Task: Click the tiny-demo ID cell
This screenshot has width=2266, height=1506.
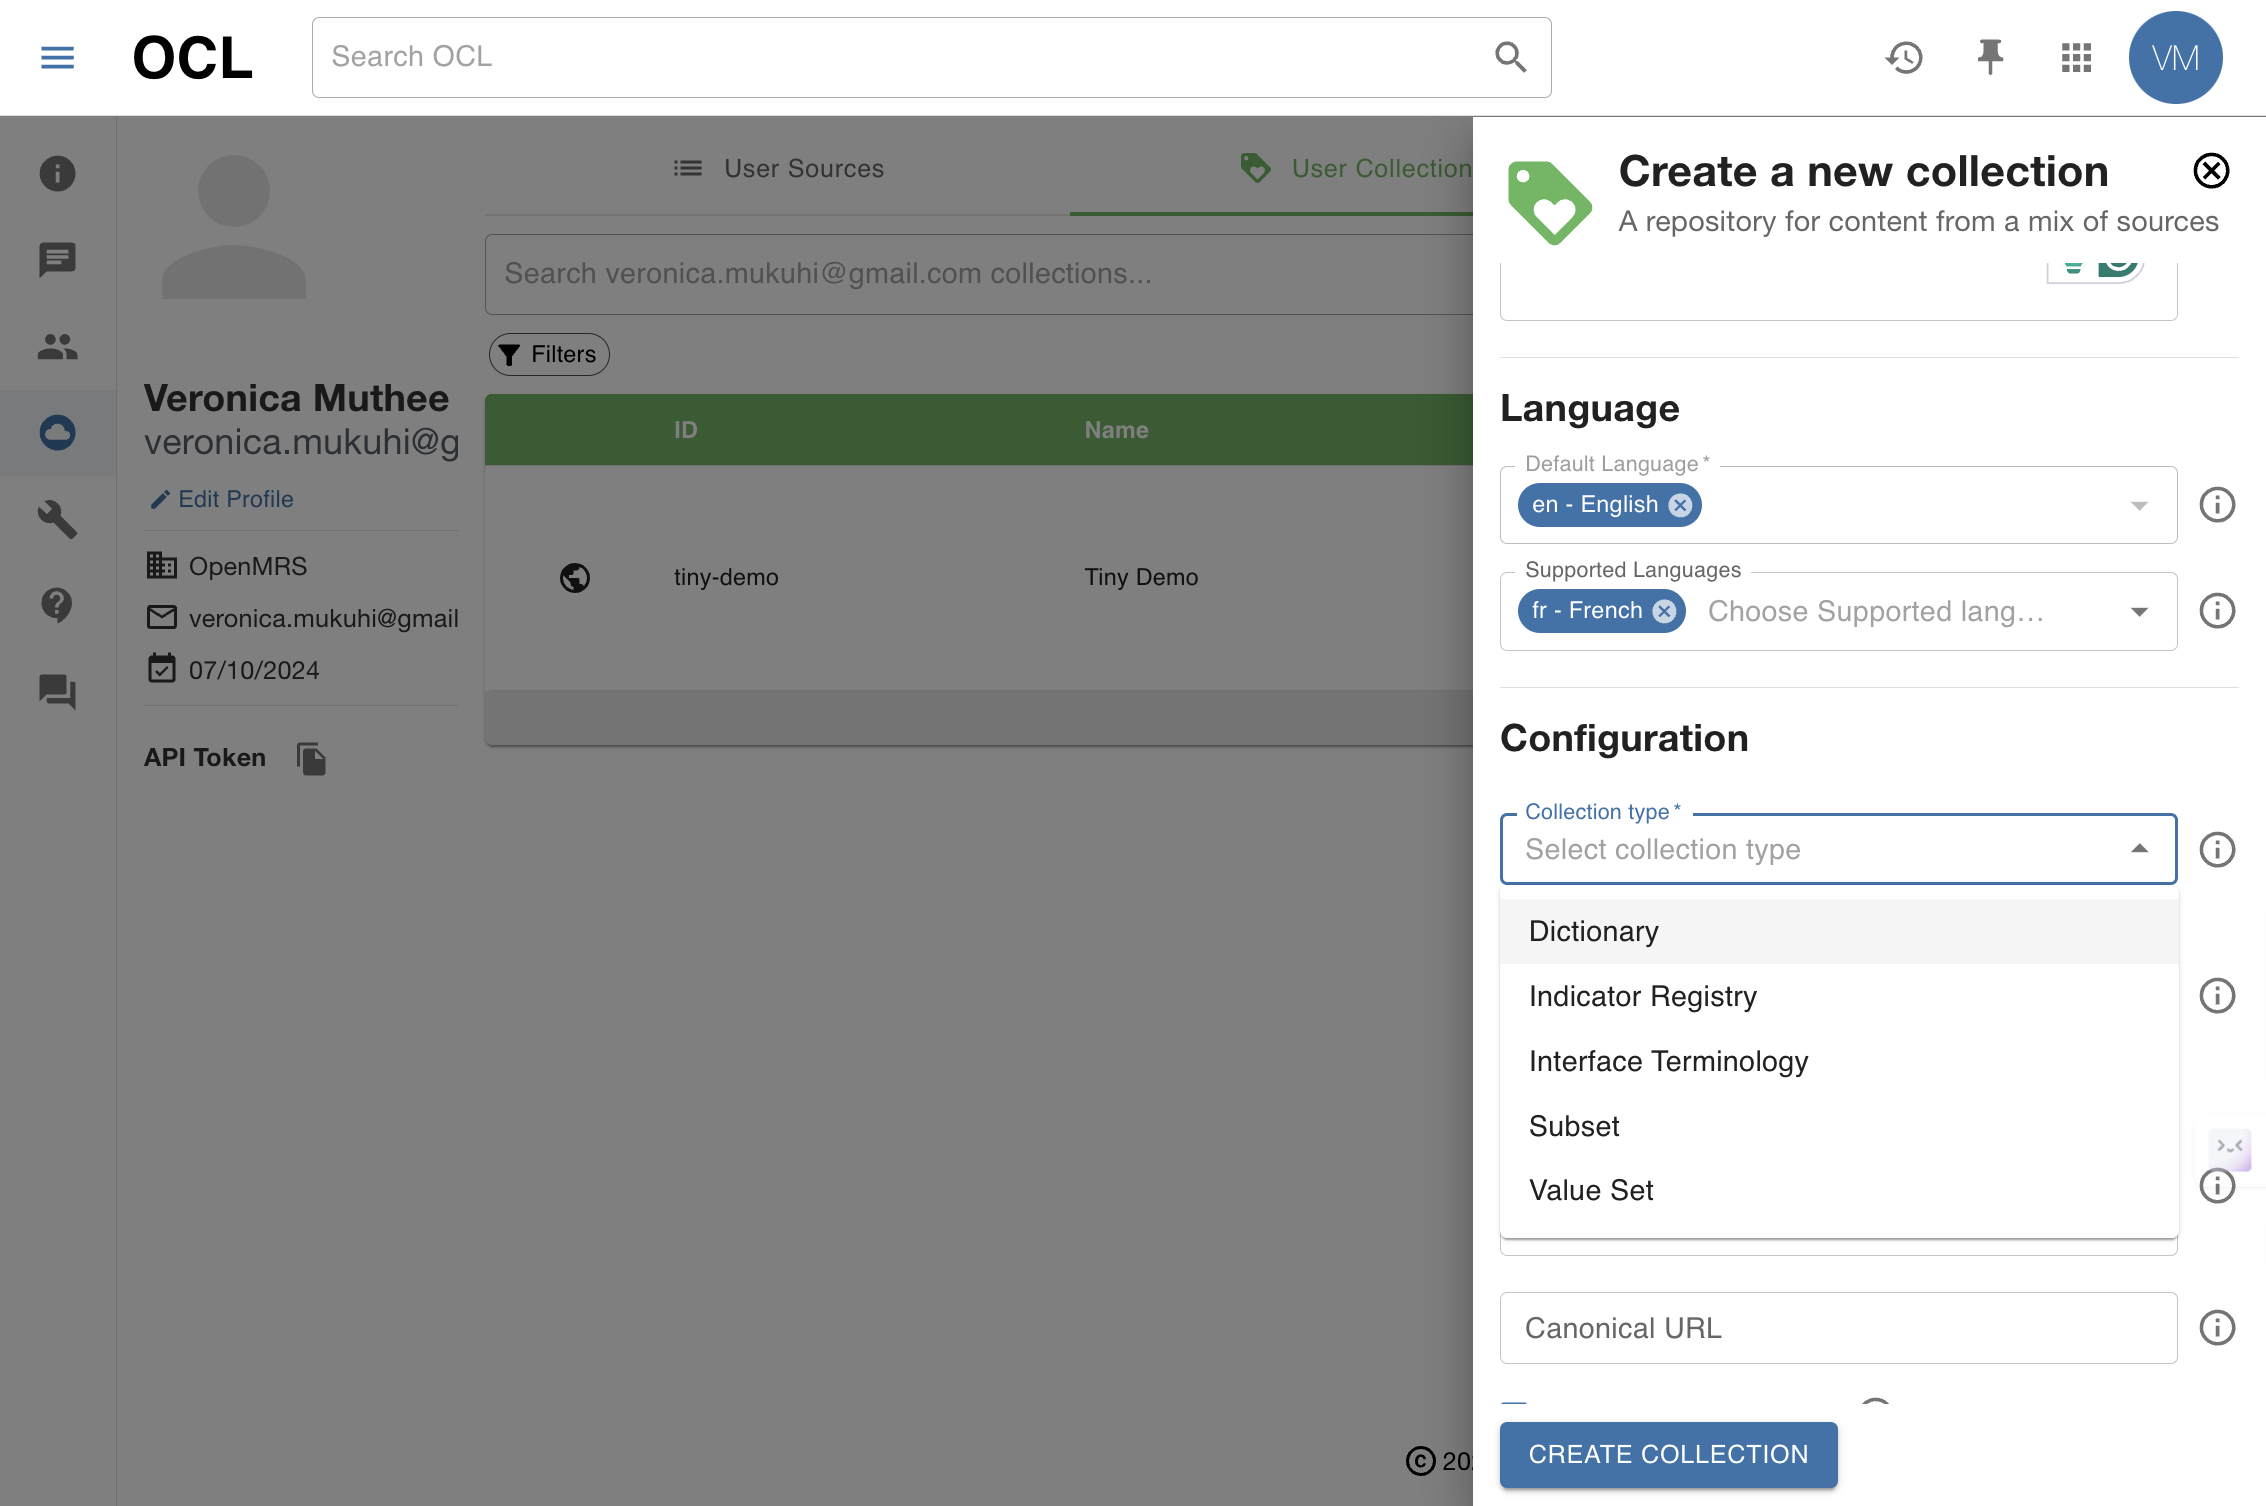Action: [726, 577]
